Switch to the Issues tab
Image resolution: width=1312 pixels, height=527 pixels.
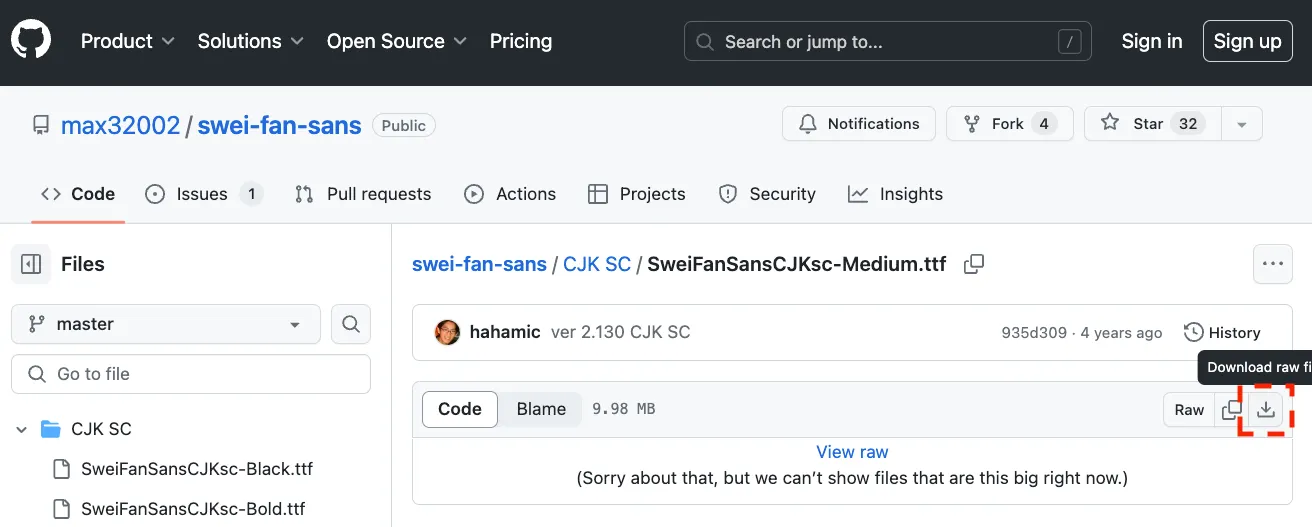click(204, 194)
